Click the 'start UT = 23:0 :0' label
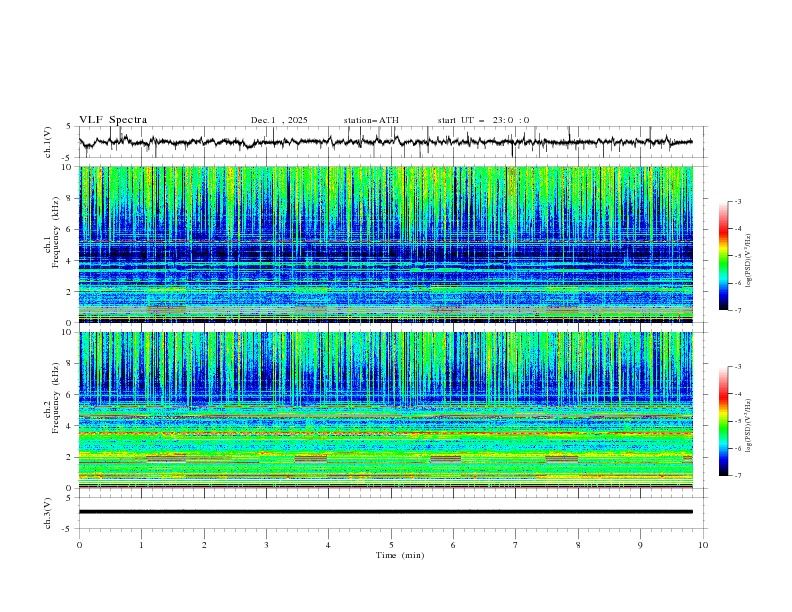 click(x=483, y=120)
